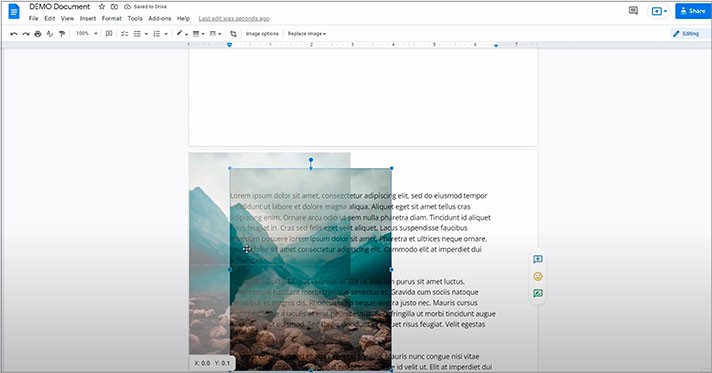Click the image rotation handle
The height and width of the screenshot is (373, 712).
311,160
